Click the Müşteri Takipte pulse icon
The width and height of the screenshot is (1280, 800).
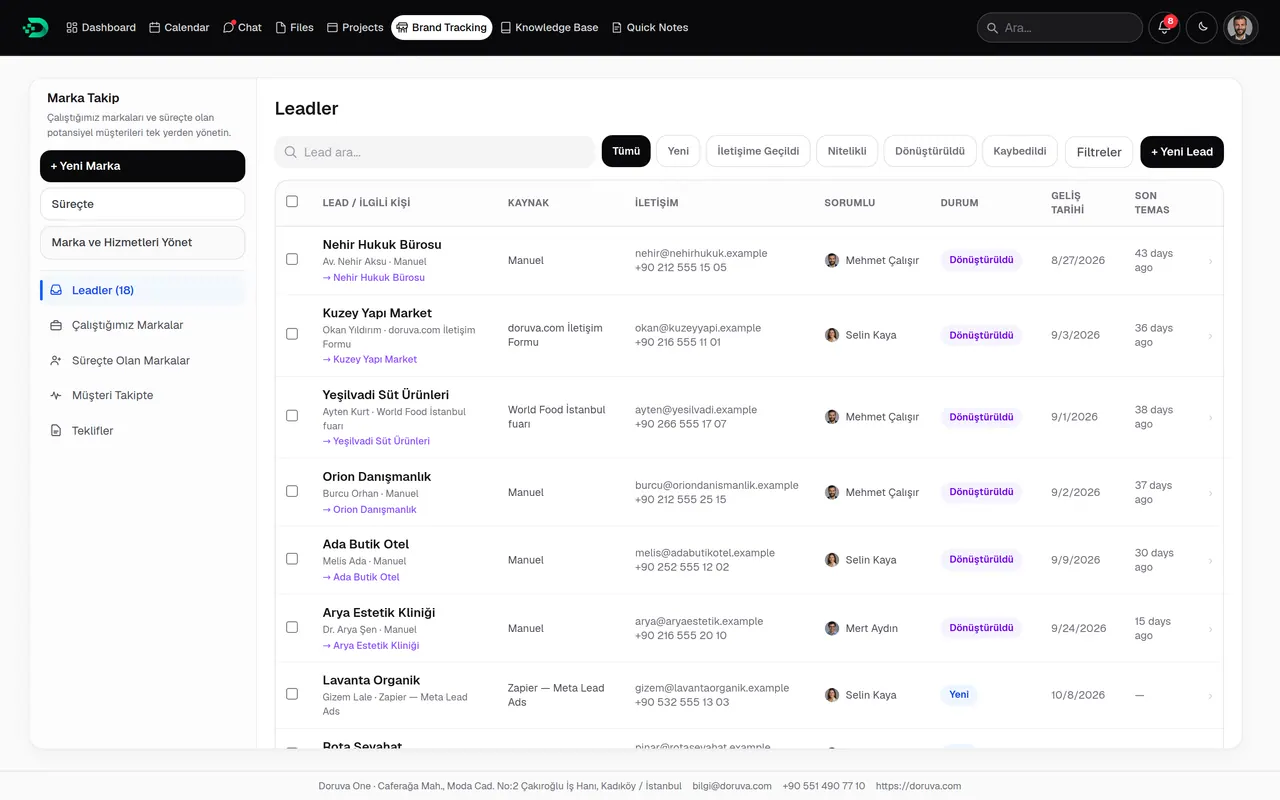tap(57, 395)
